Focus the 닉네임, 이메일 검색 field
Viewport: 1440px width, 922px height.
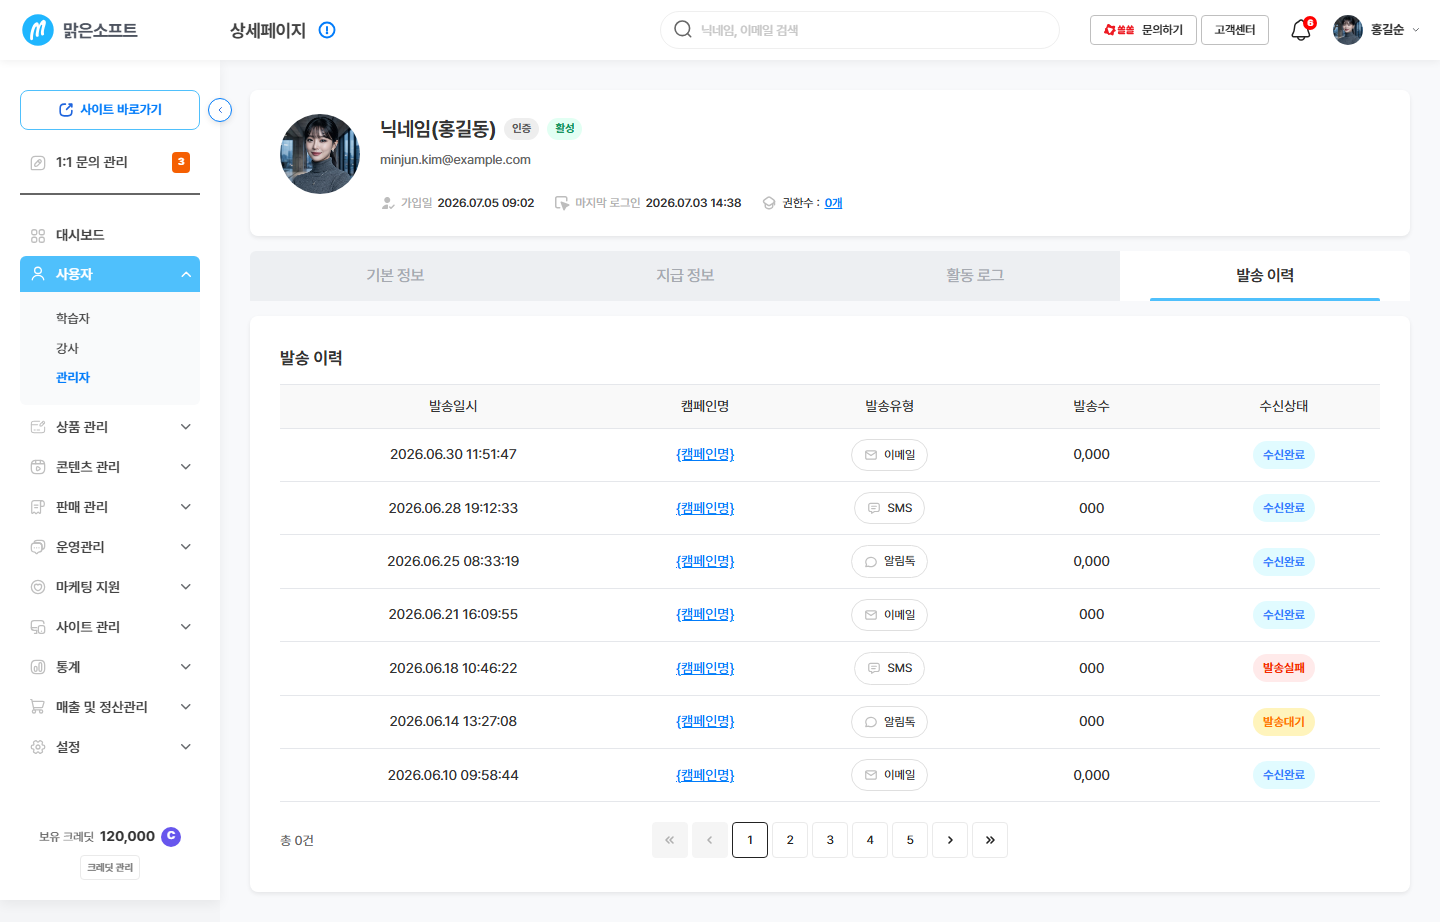coord(860,30)
